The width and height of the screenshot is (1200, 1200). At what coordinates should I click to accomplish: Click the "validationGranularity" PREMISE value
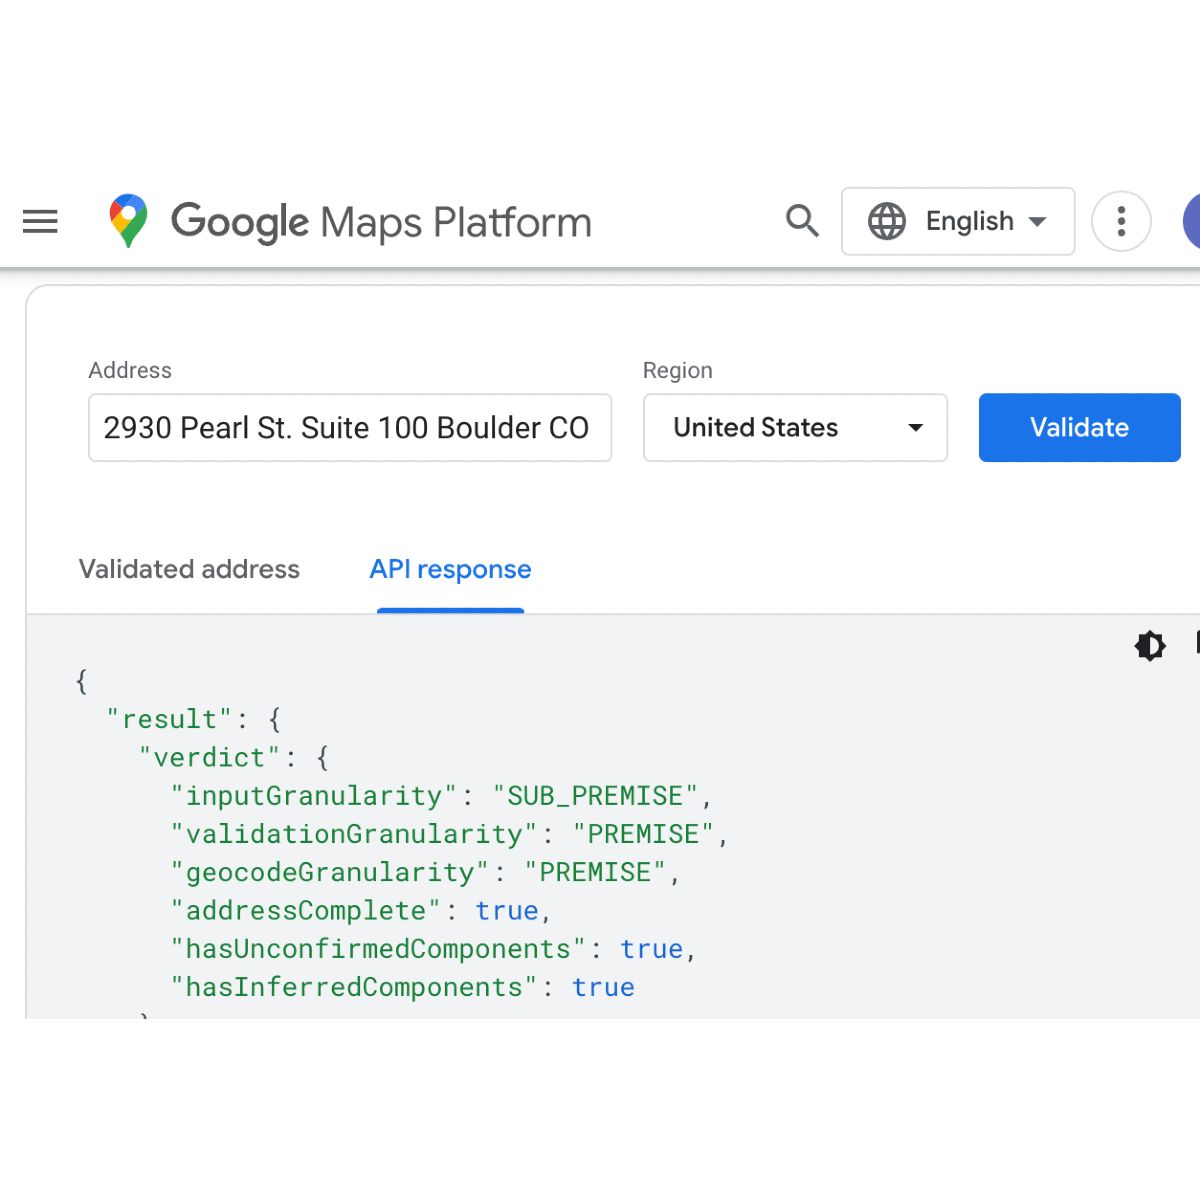click(x=643, y=834)
